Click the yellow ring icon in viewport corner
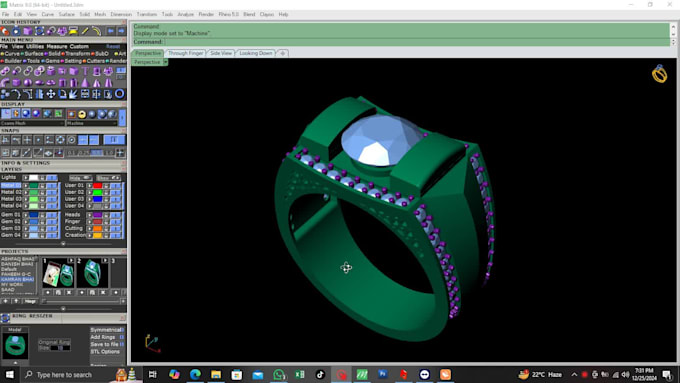 (659, 74)
